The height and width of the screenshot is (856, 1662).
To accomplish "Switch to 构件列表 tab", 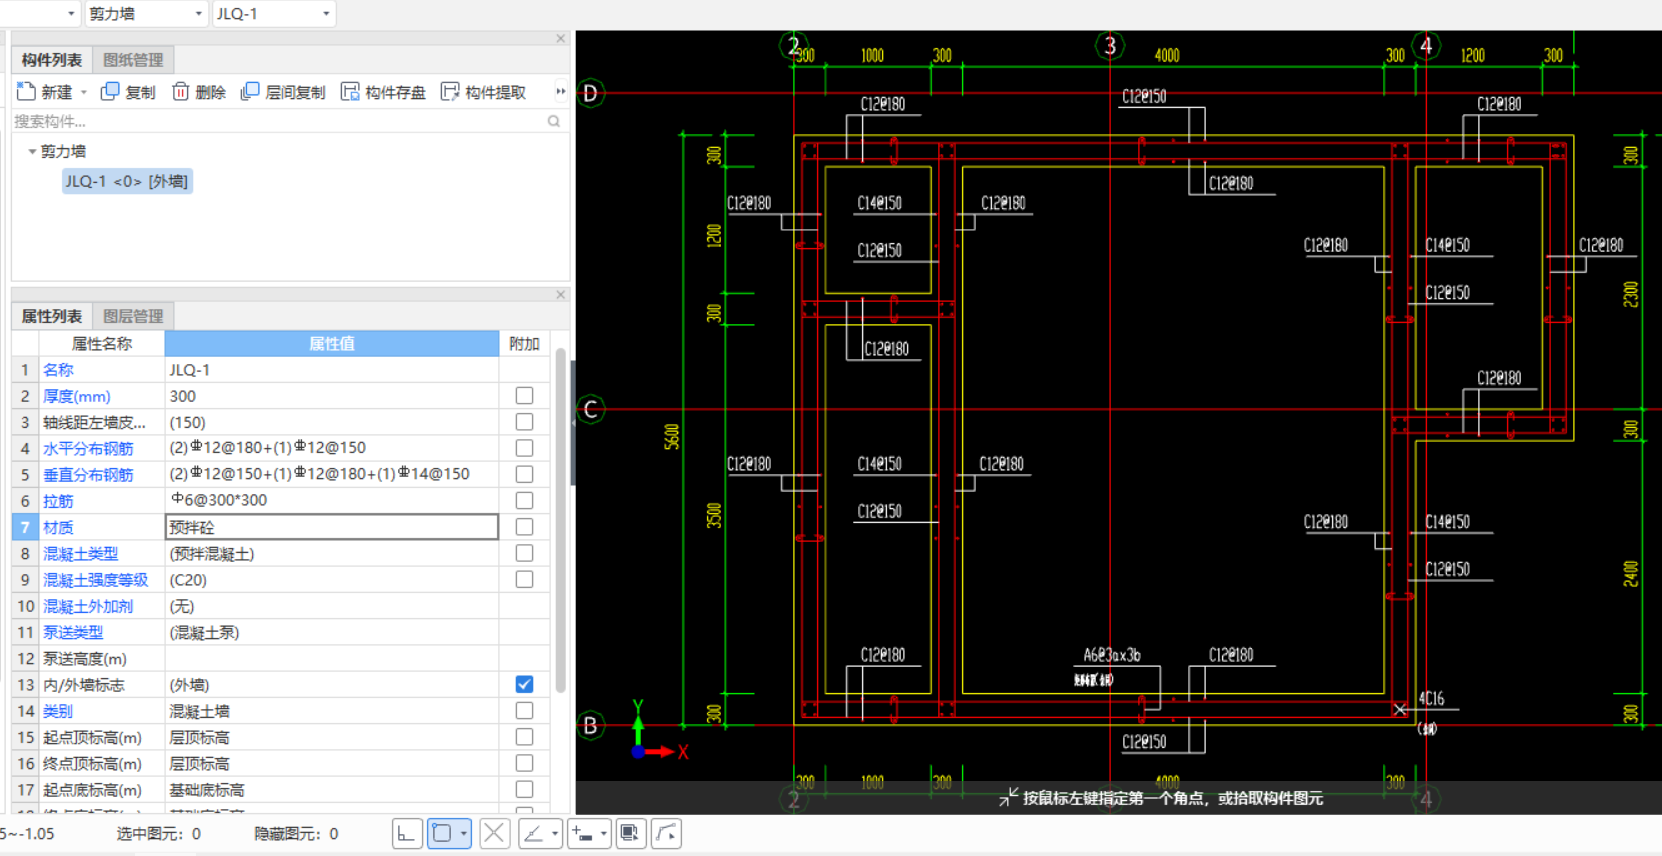I will pos(52,60).
